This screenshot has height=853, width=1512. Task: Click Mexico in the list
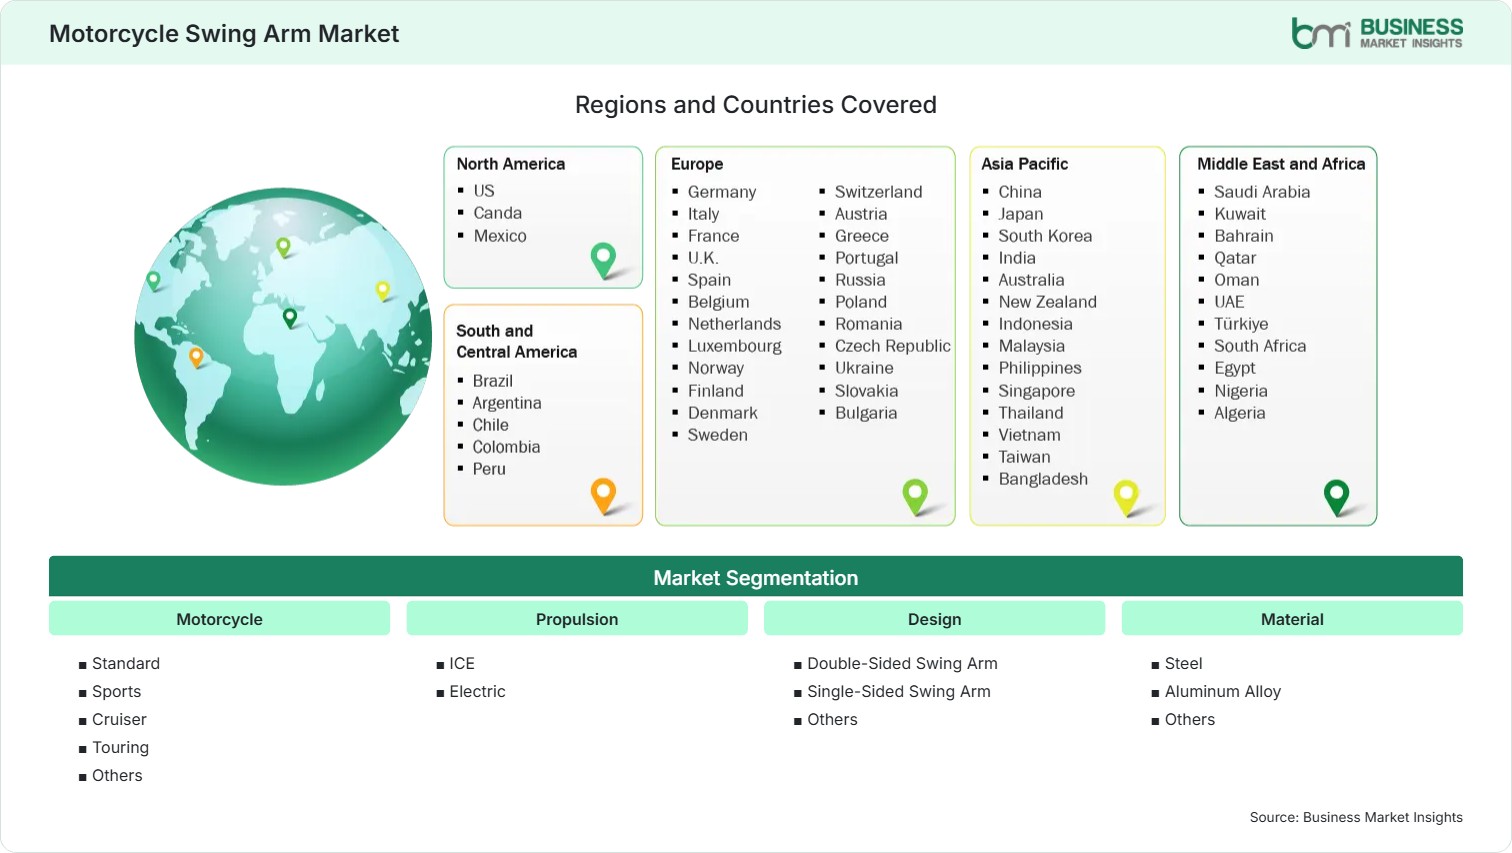point(500,236)
